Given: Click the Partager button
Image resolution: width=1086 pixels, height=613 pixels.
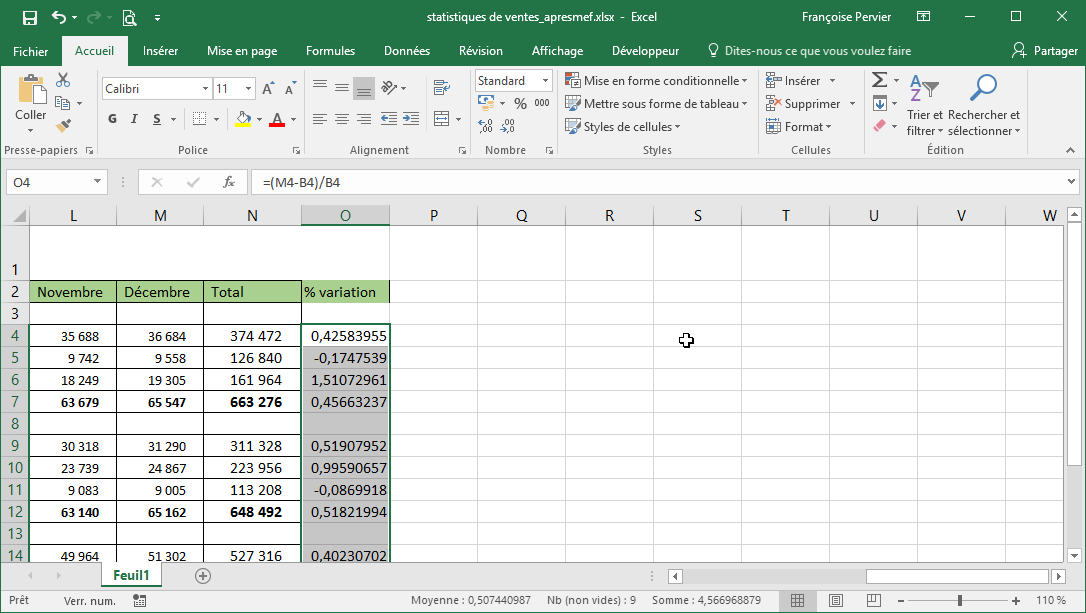Looking at the screenshot, I should (1045, 51).
